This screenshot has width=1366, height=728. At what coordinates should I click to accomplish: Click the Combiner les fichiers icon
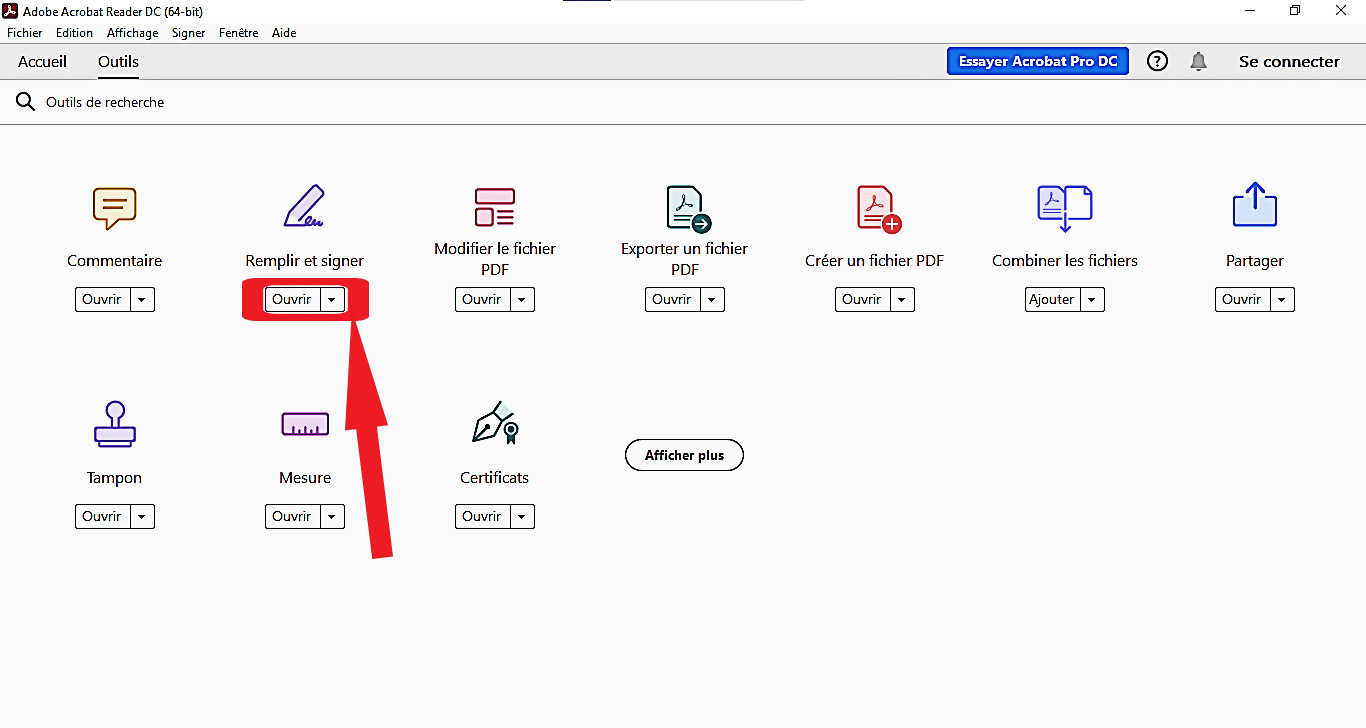click(1065, 208)
